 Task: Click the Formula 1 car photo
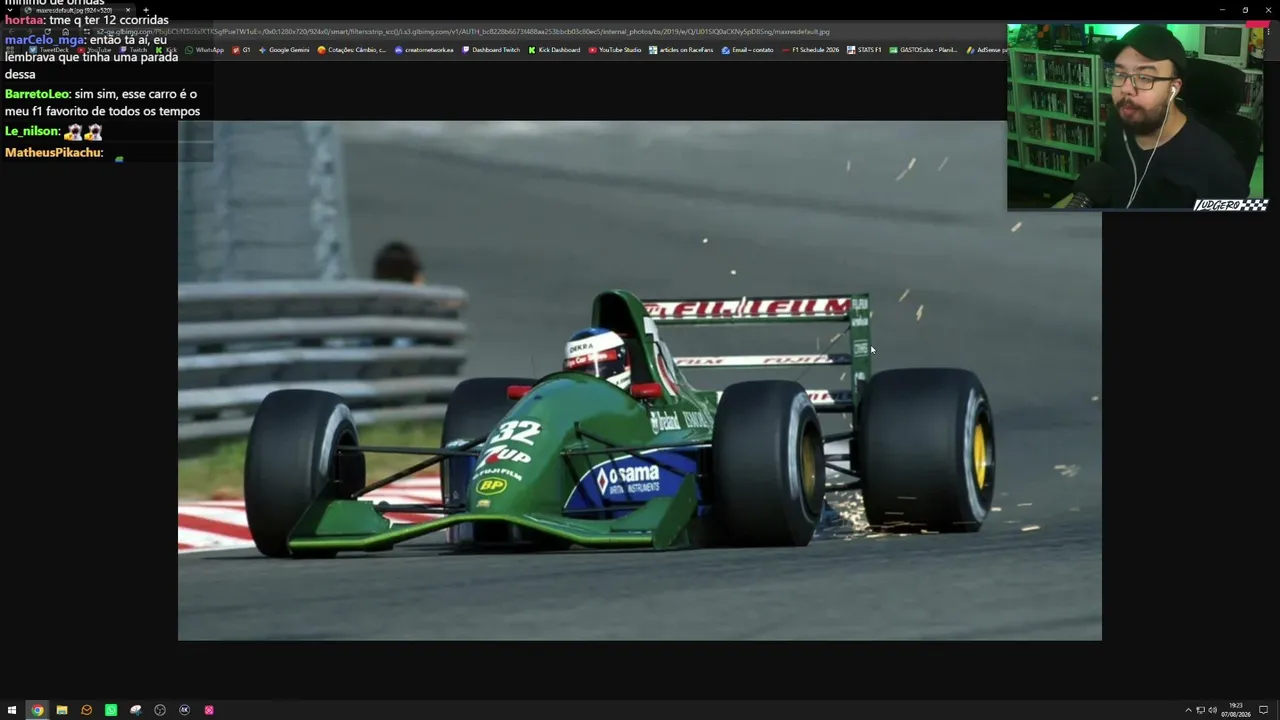point(640,380)
